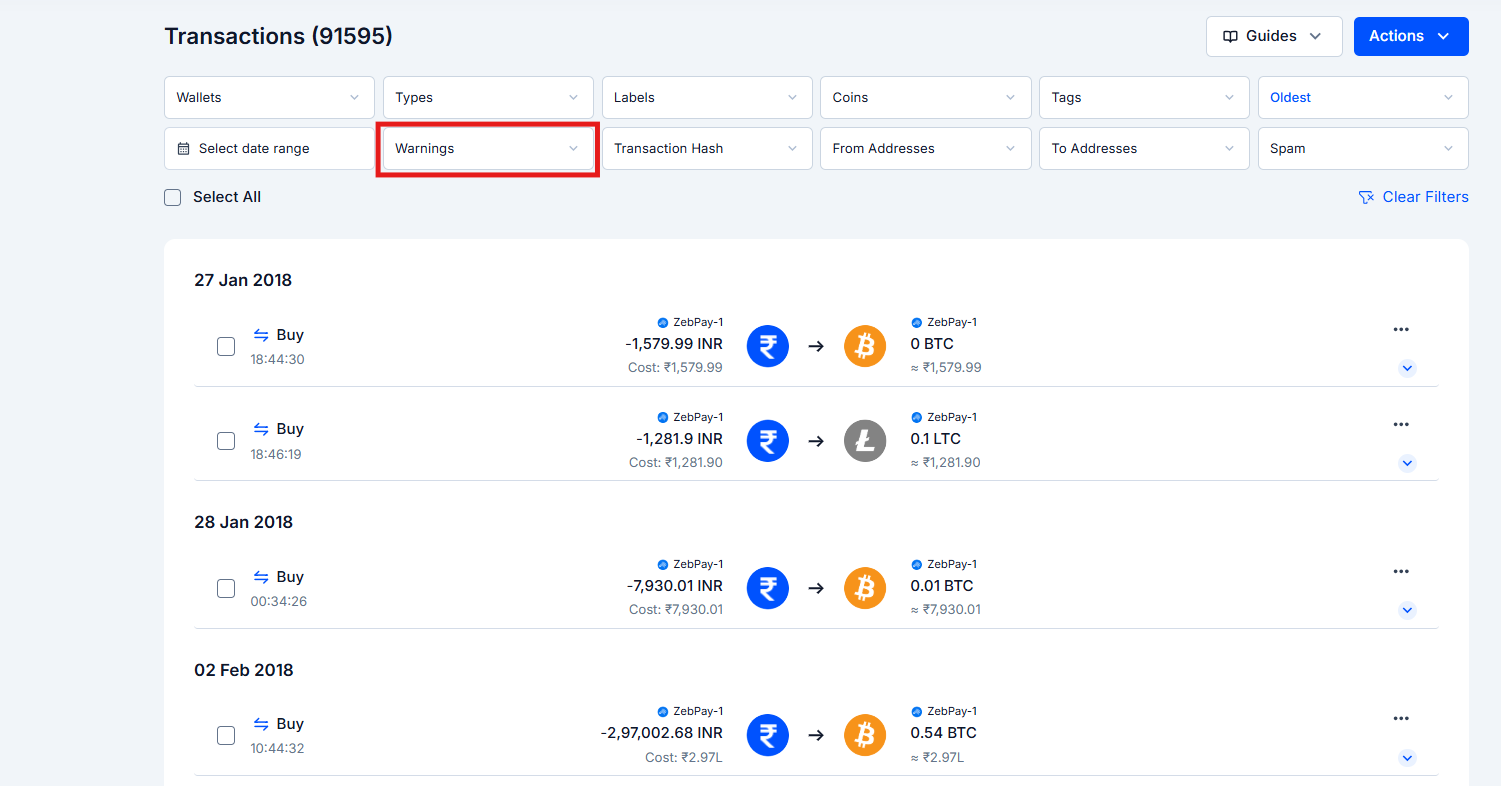Open the Coins filter dropdown
The height and width of the screenshot is (786, 1501).
[x=926, y=97]
